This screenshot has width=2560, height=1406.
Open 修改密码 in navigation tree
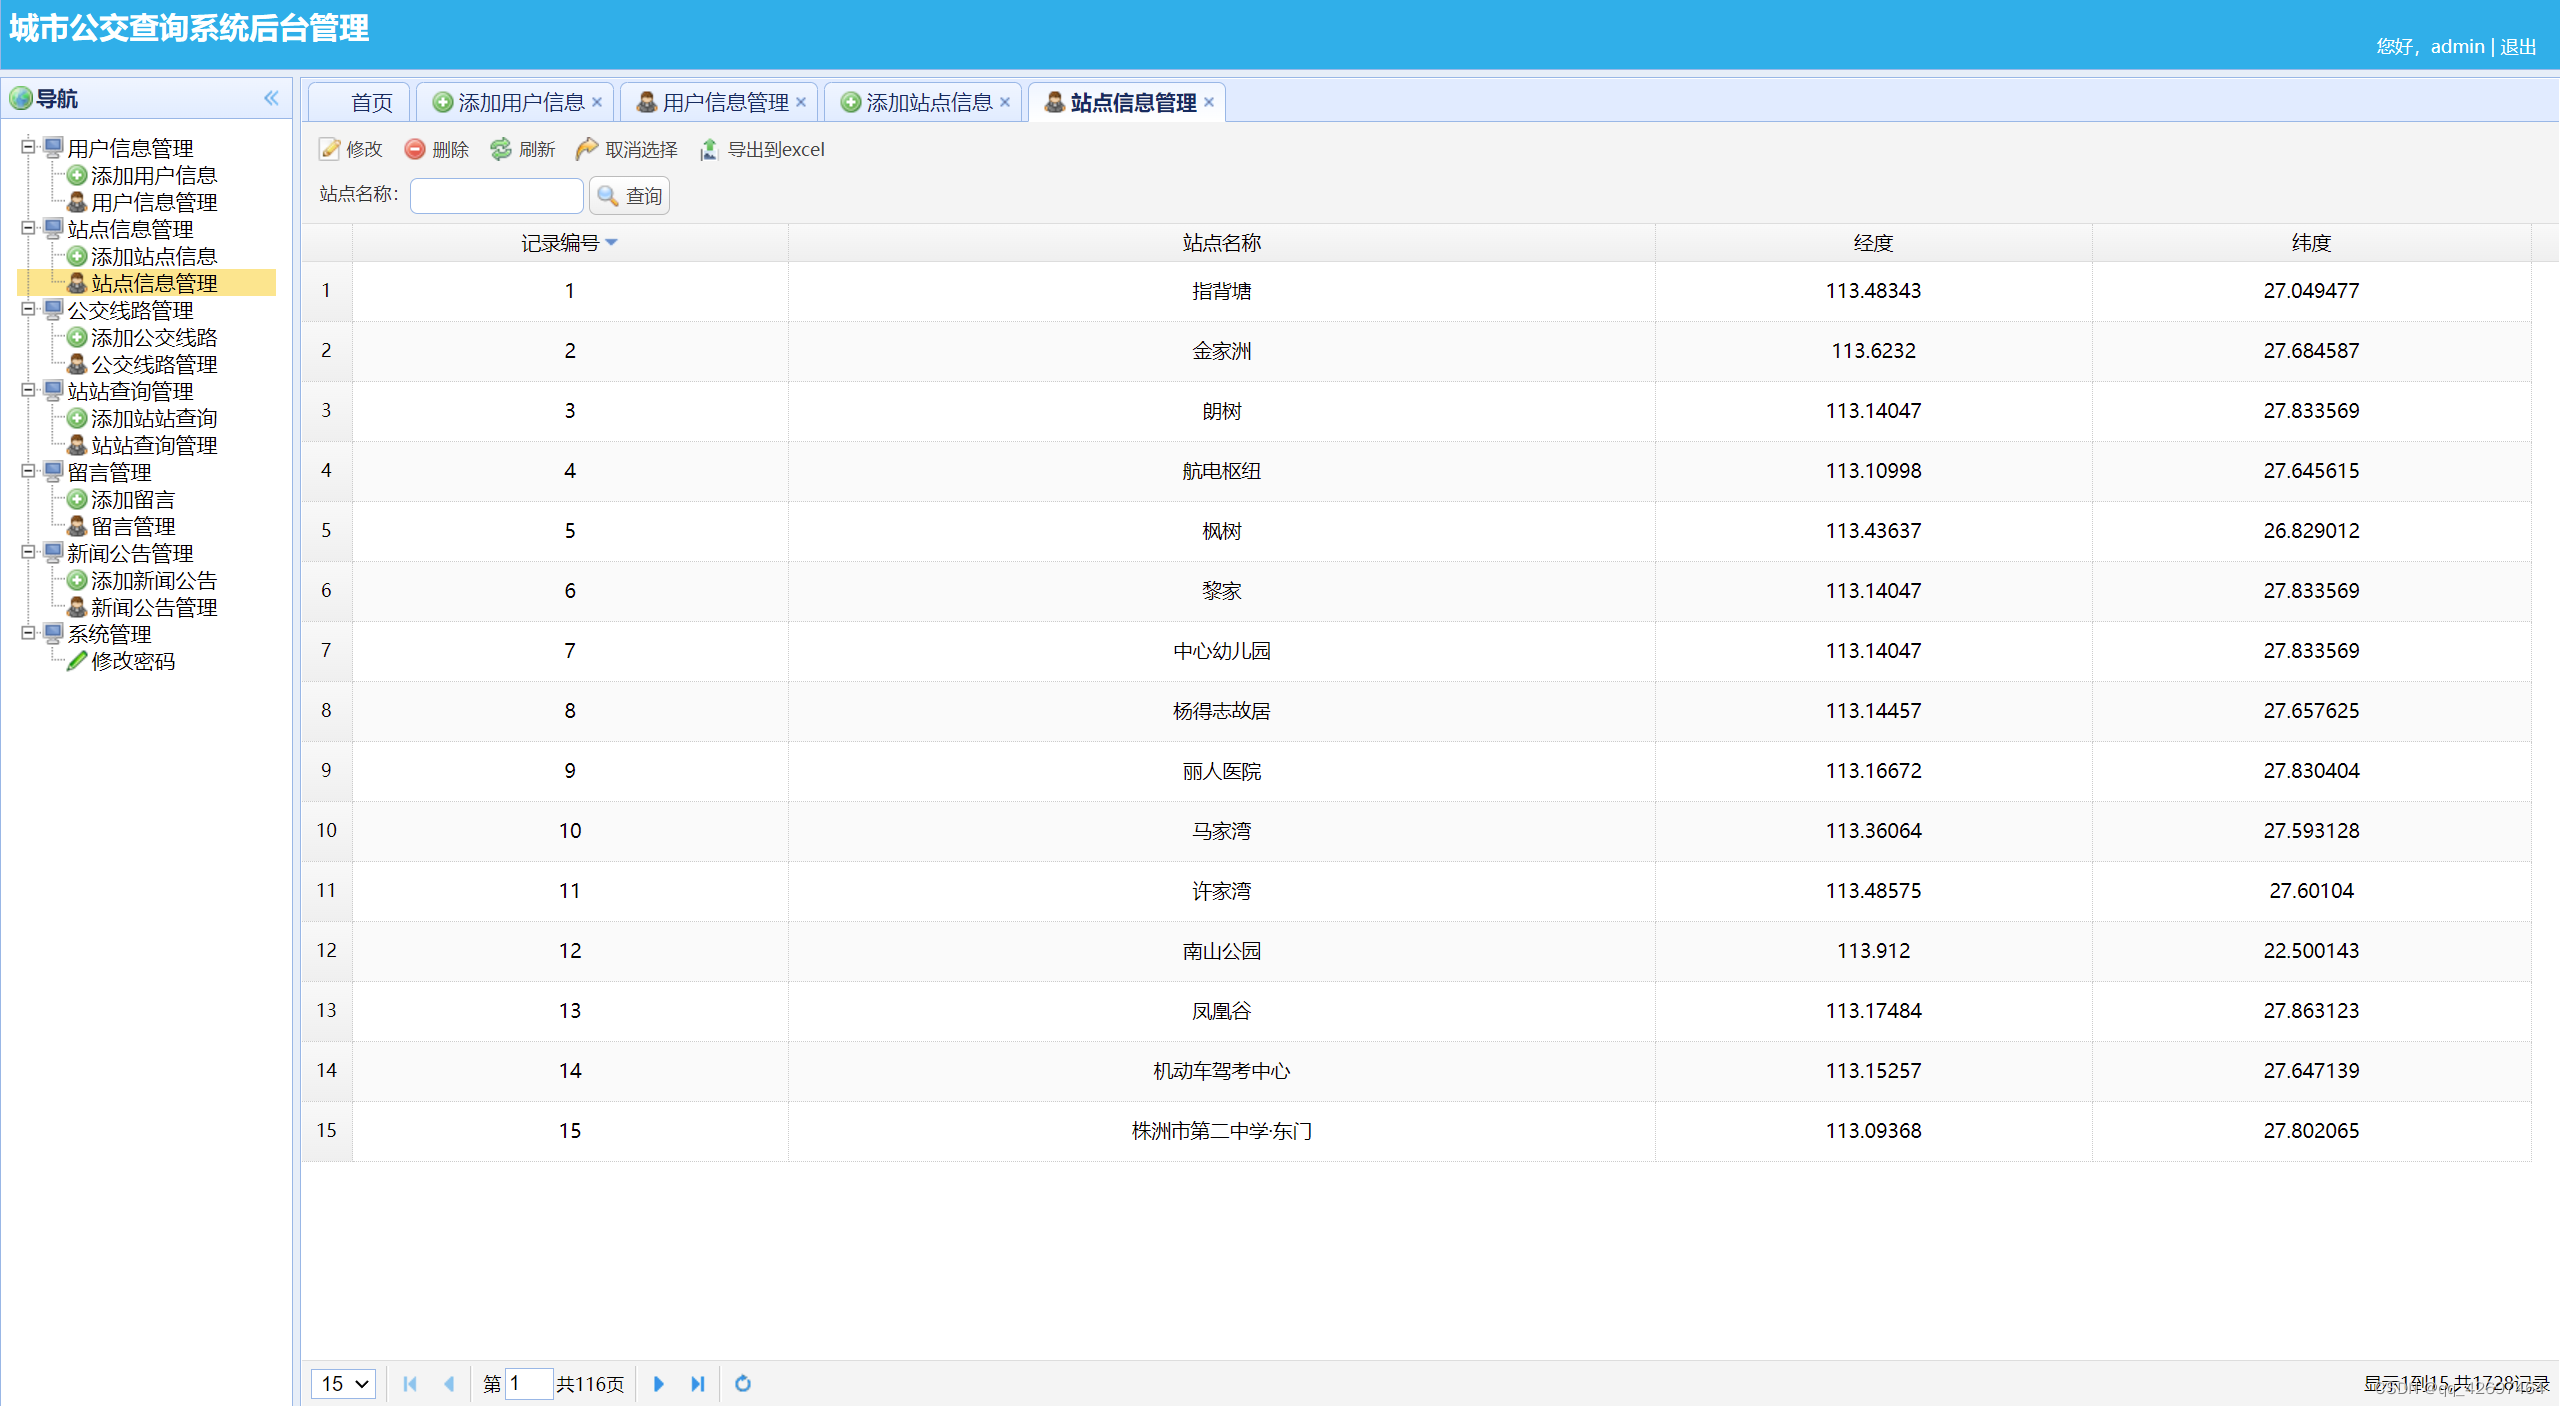click(132, 661)
